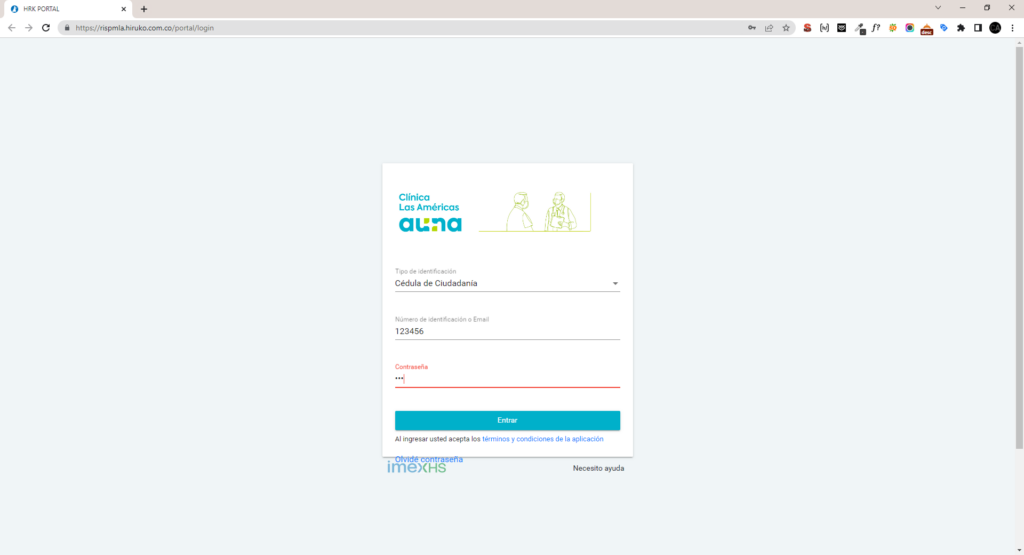Open the Extensions puzzle piece icon
This screenshot has width=1024, height=555.
click(961, 27)
